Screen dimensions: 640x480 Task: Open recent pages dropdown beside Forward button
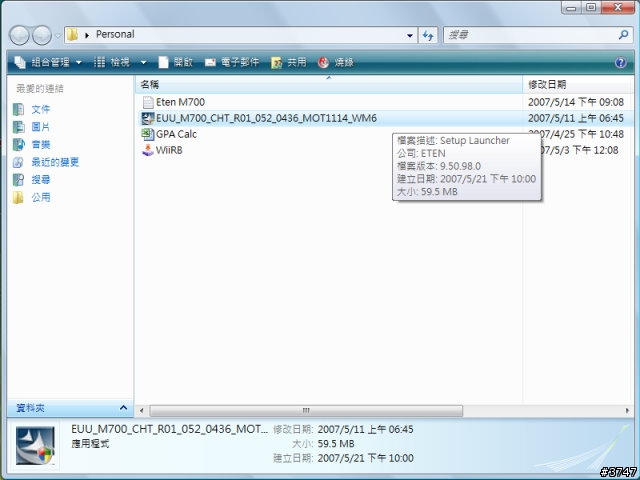click(x=58, y=36)
